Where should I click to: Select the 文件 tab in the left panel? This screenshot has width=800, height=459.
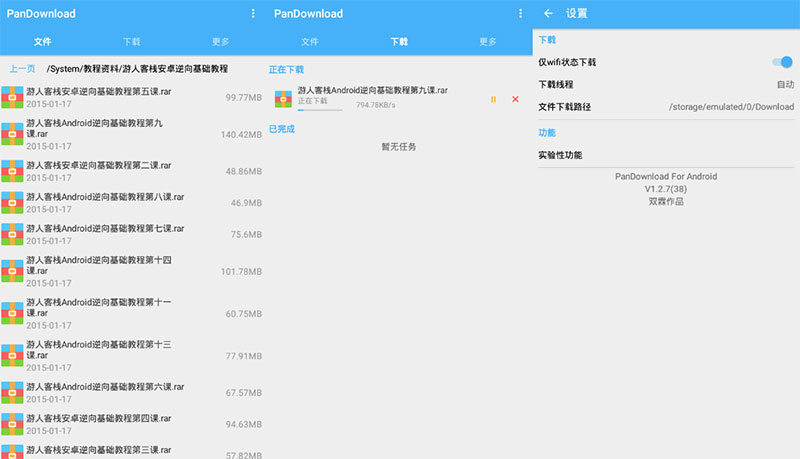pos(42,42)
